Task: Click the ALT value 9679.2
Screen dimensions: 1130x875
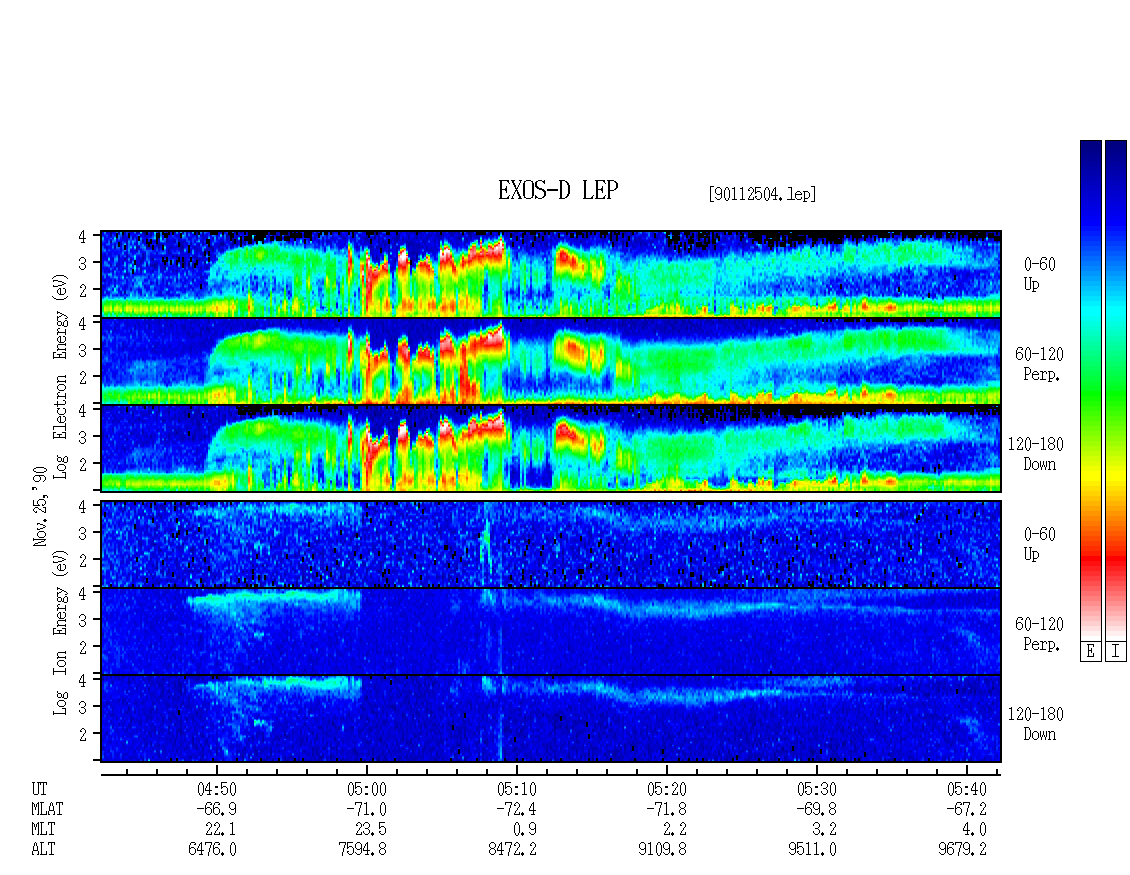Action: pyautogui.click(x=963, y=850)
